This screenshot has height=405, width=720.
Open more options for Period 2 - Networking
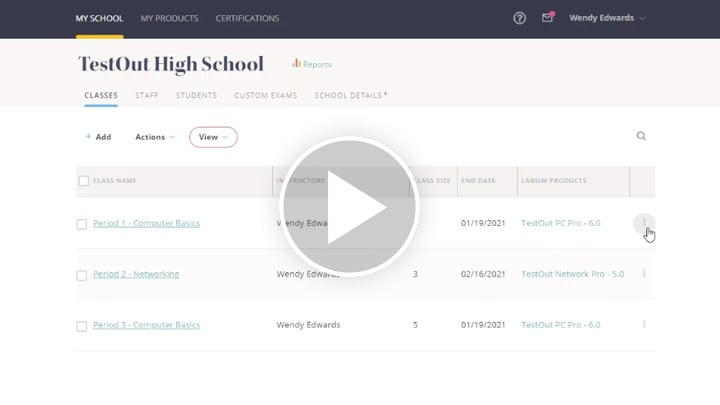(x=644, y=274)
